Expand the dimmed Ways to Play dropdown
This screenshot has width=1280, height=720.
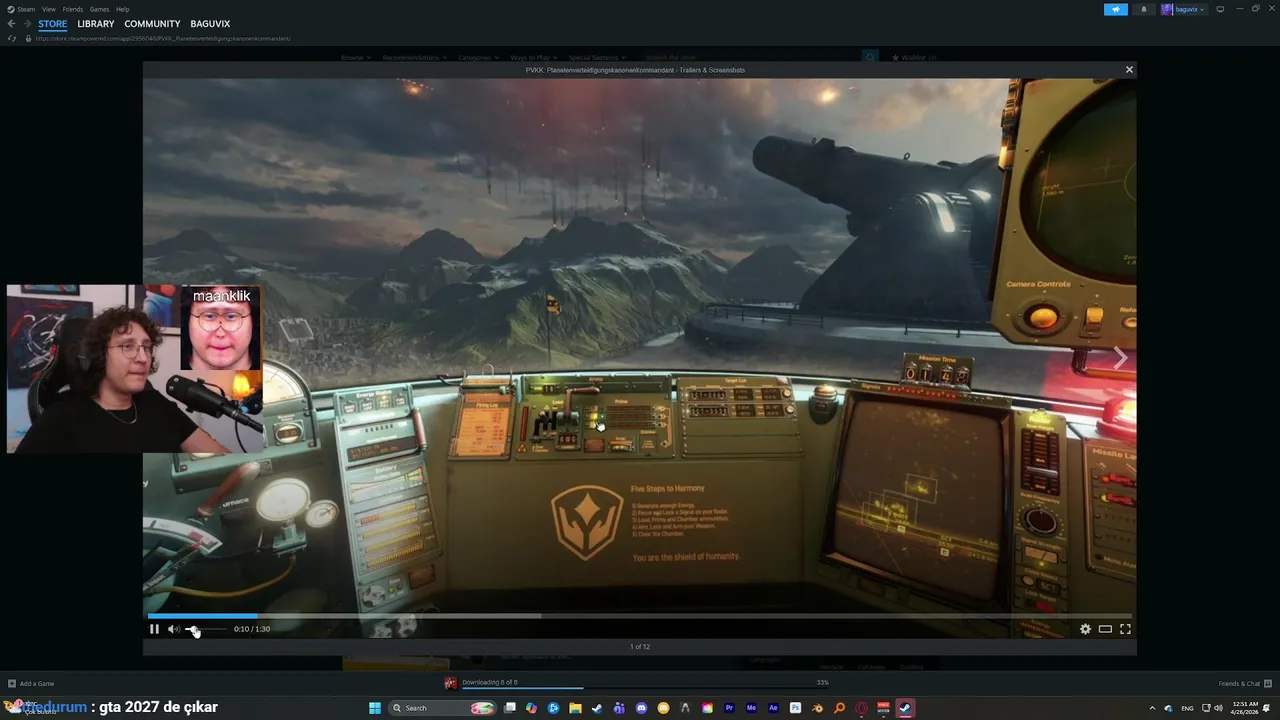(x=534, y=58)
